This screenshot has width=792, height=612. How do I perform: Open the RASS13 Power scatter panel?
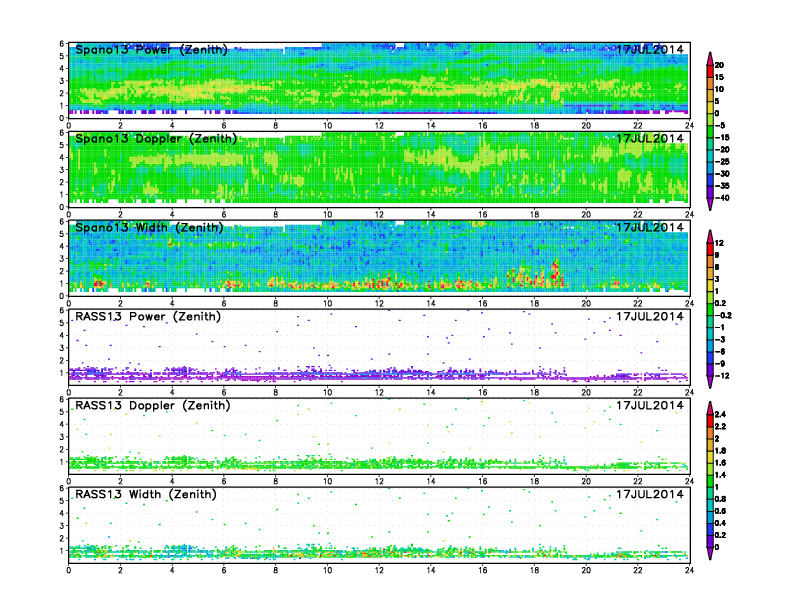379,347
